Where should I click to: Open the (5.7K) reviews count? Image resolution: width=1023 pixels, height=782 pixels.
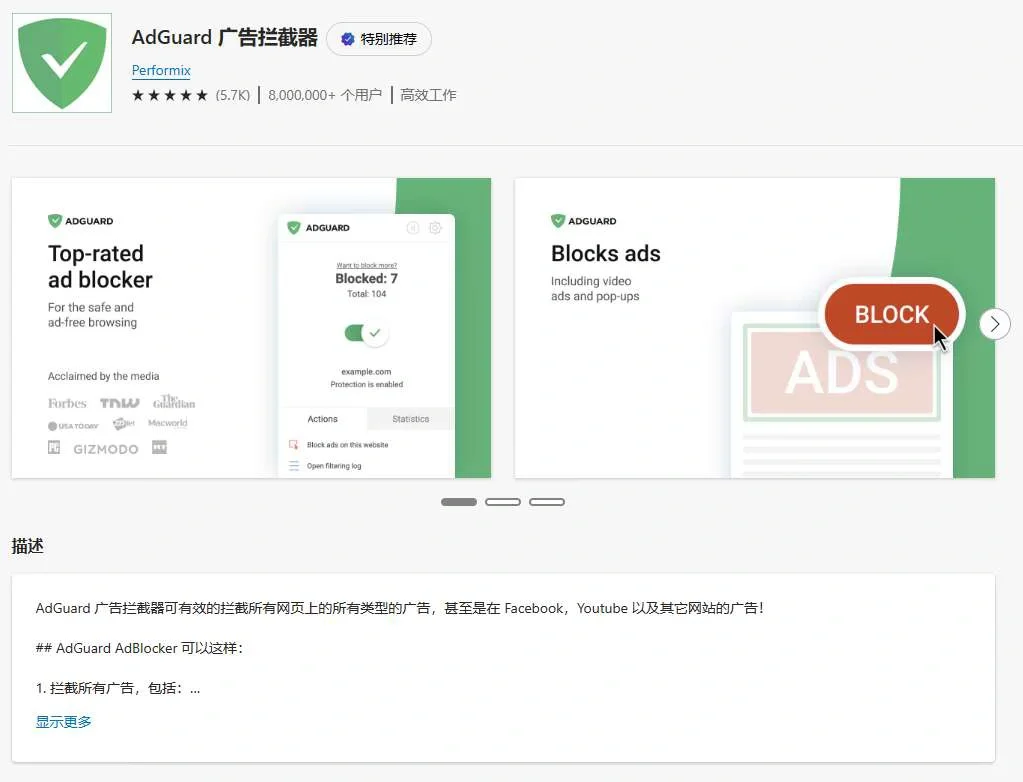pos(233,96)
